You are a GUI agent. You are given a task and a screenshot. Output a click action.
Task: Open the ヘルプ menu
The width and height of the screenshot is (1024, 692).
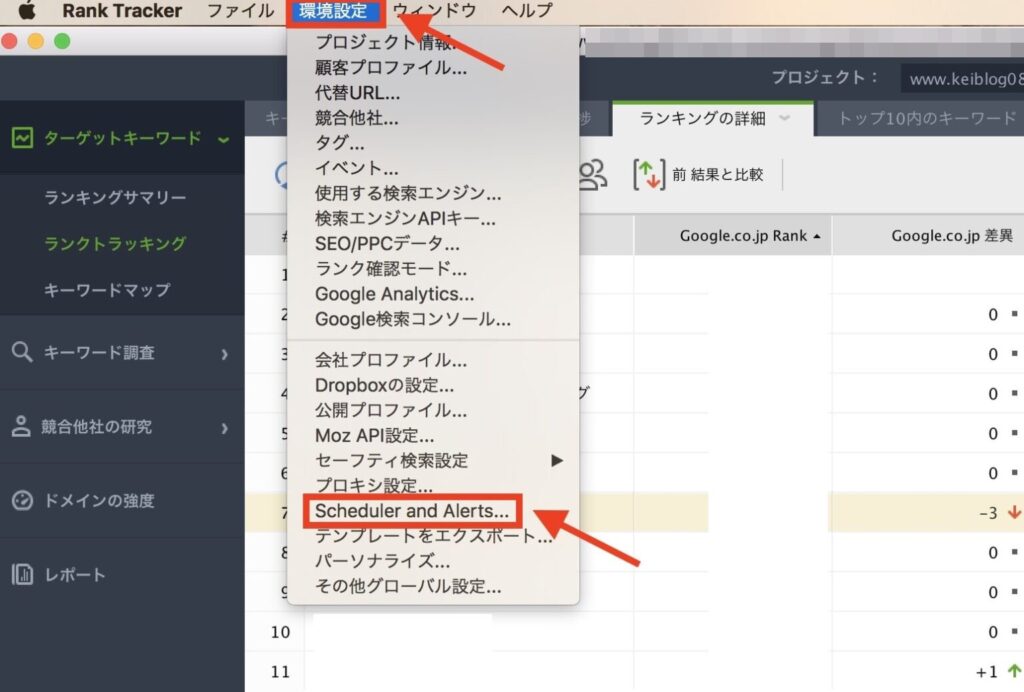click(x=527, y=10)
